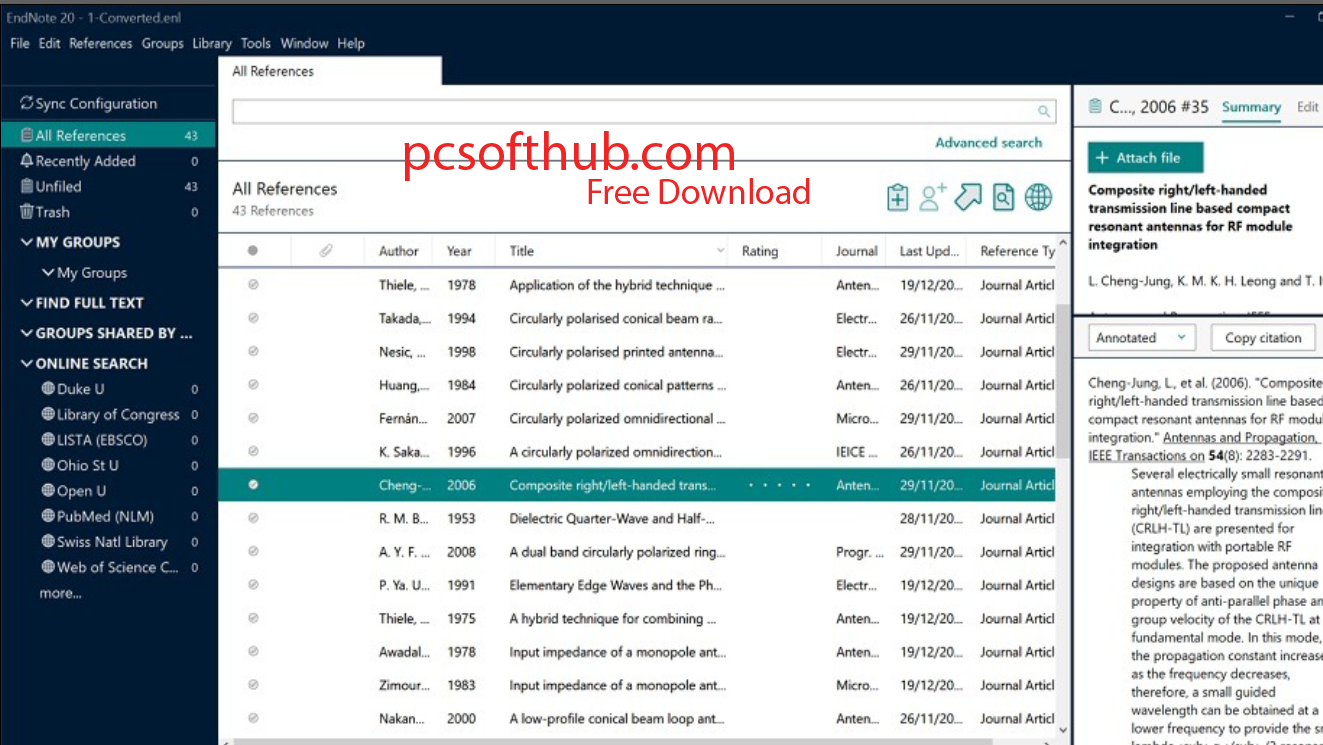Screen dimensions: 1323x745
Task: Set rating dots on Cheng 2006 row
Action: tap(780, 485)
